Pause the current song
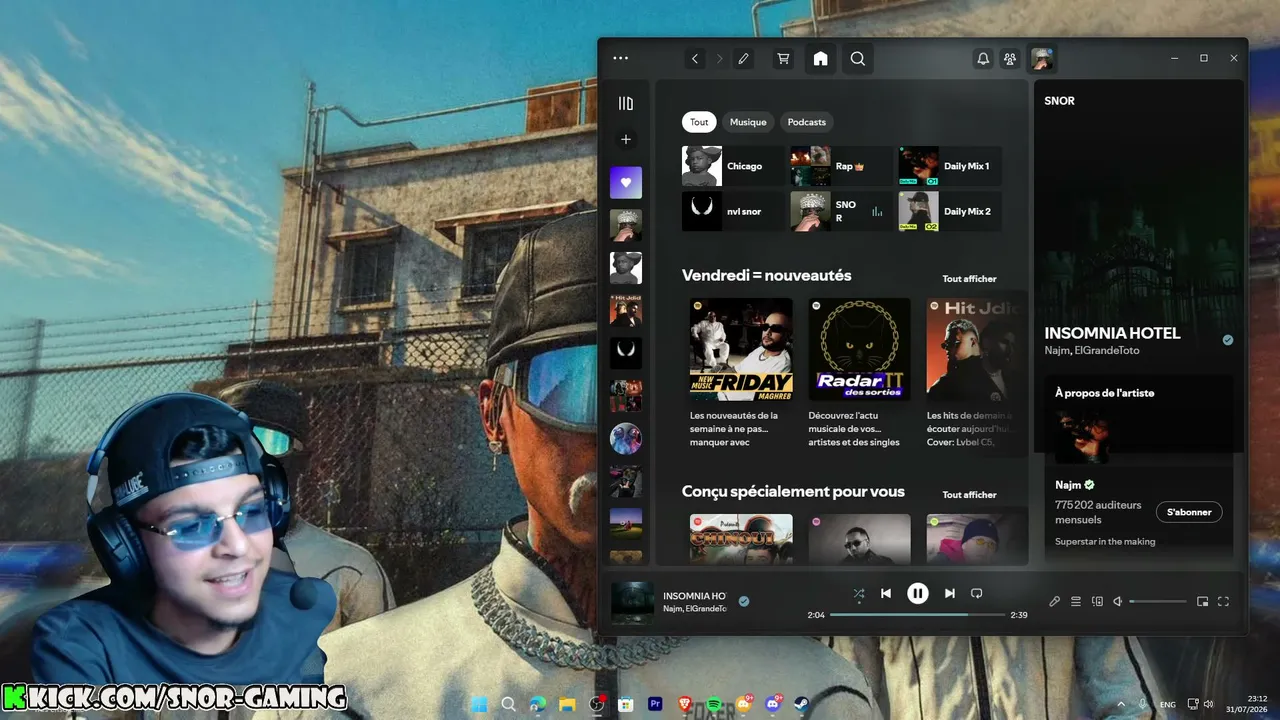1280x720 pixels. (918, 593)
